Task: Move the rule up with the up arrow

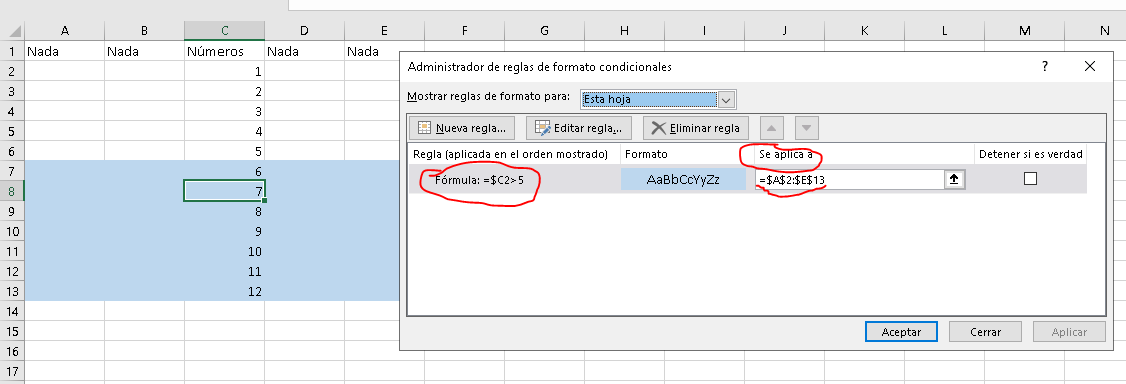Action: [772, 128]
